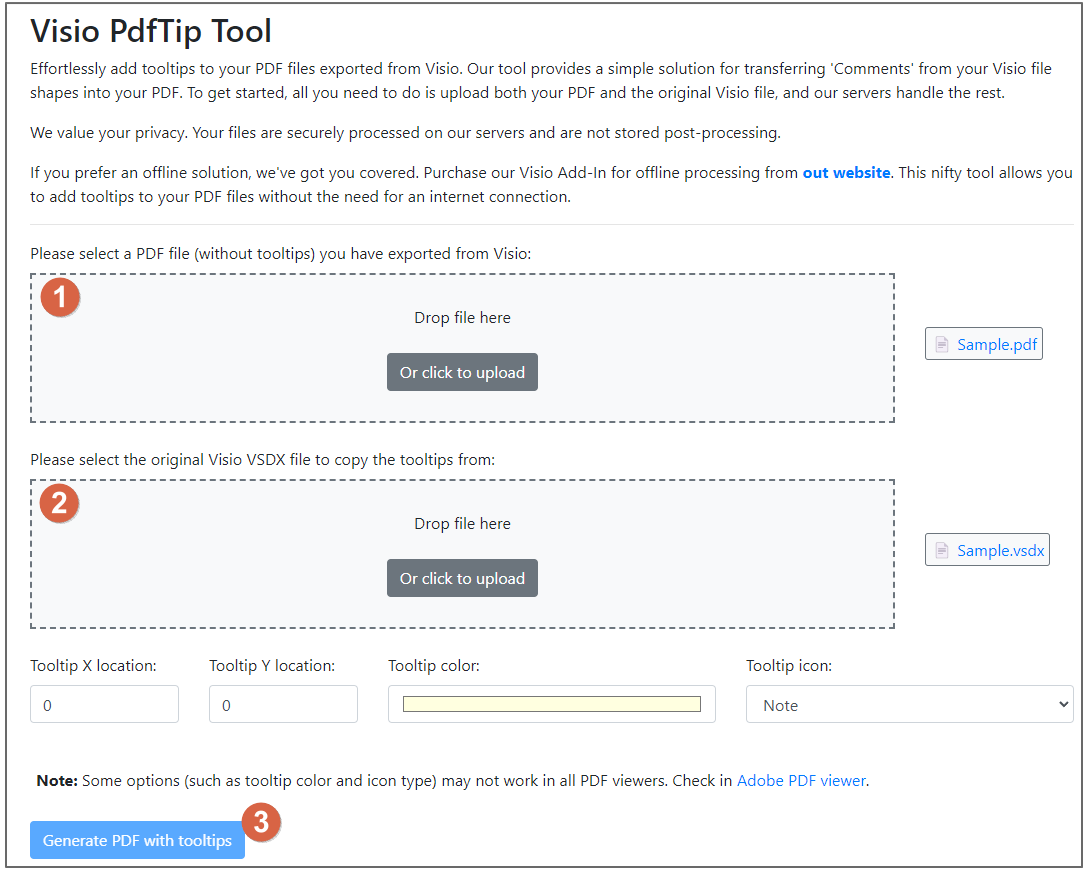Click 'Drop file here' in VSDX zone
The image size is (1086, 871).
click(x=462, y=523)
